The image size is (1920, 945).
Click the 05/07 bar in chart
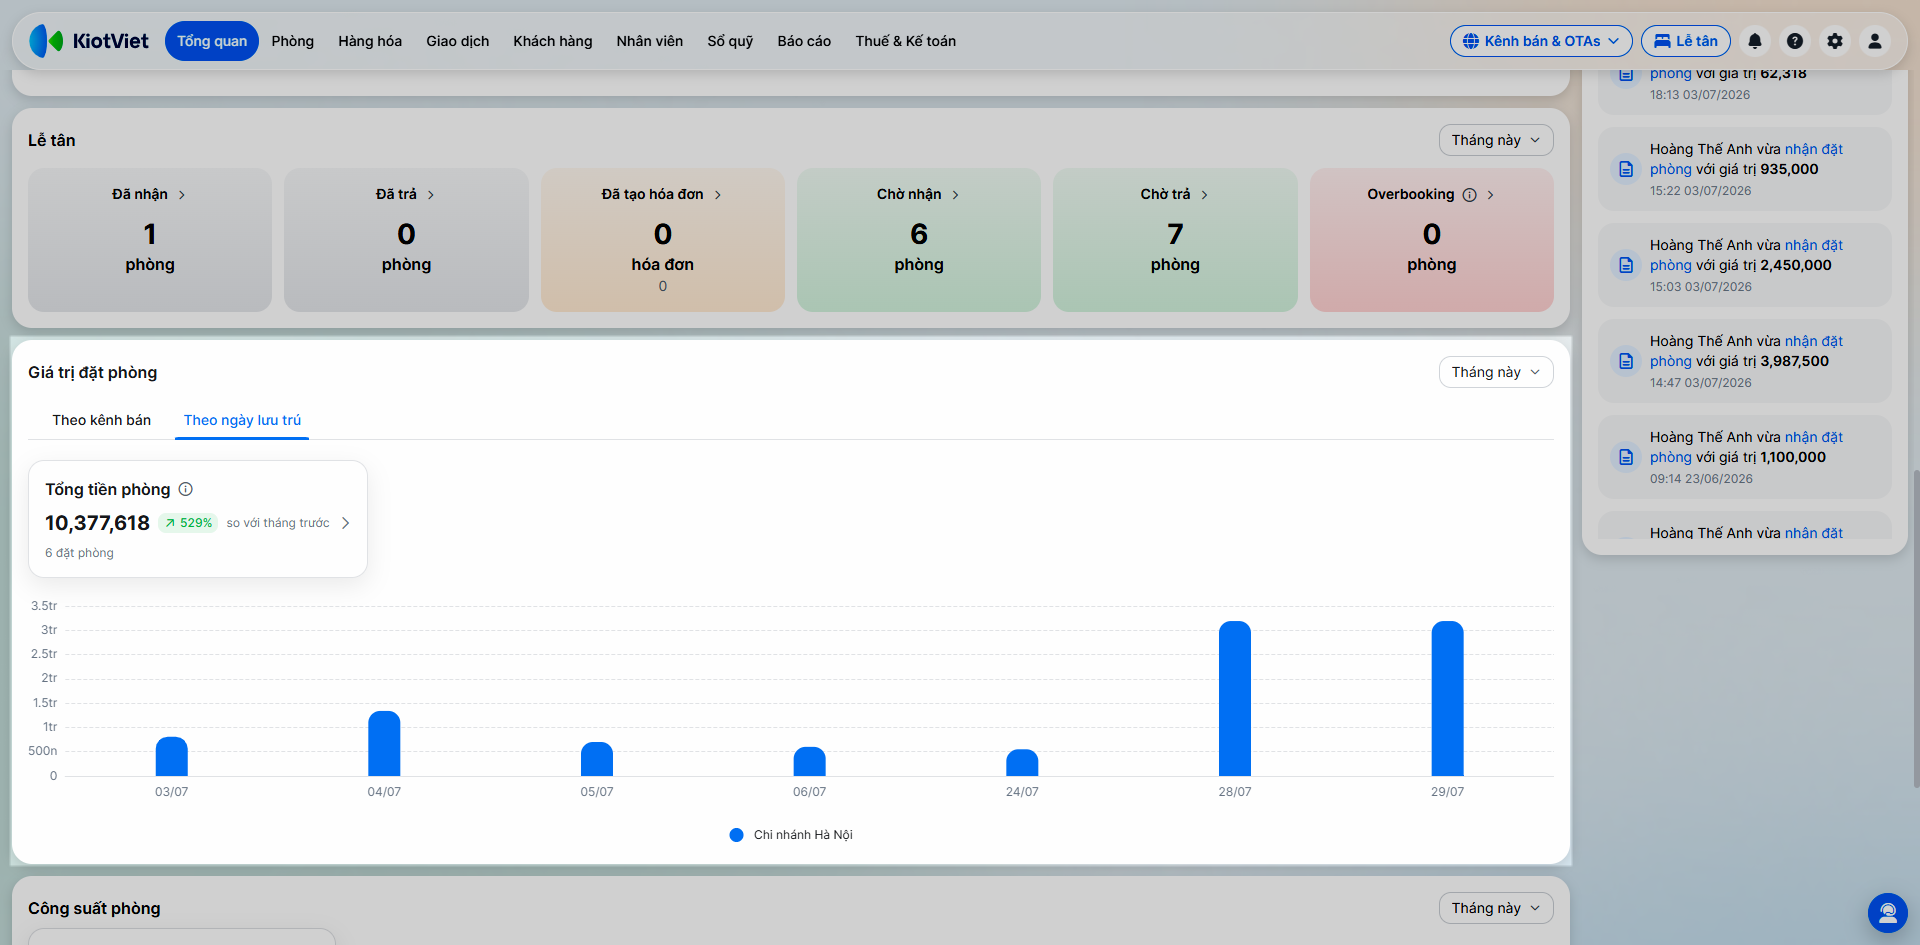(x=597, y=759)
